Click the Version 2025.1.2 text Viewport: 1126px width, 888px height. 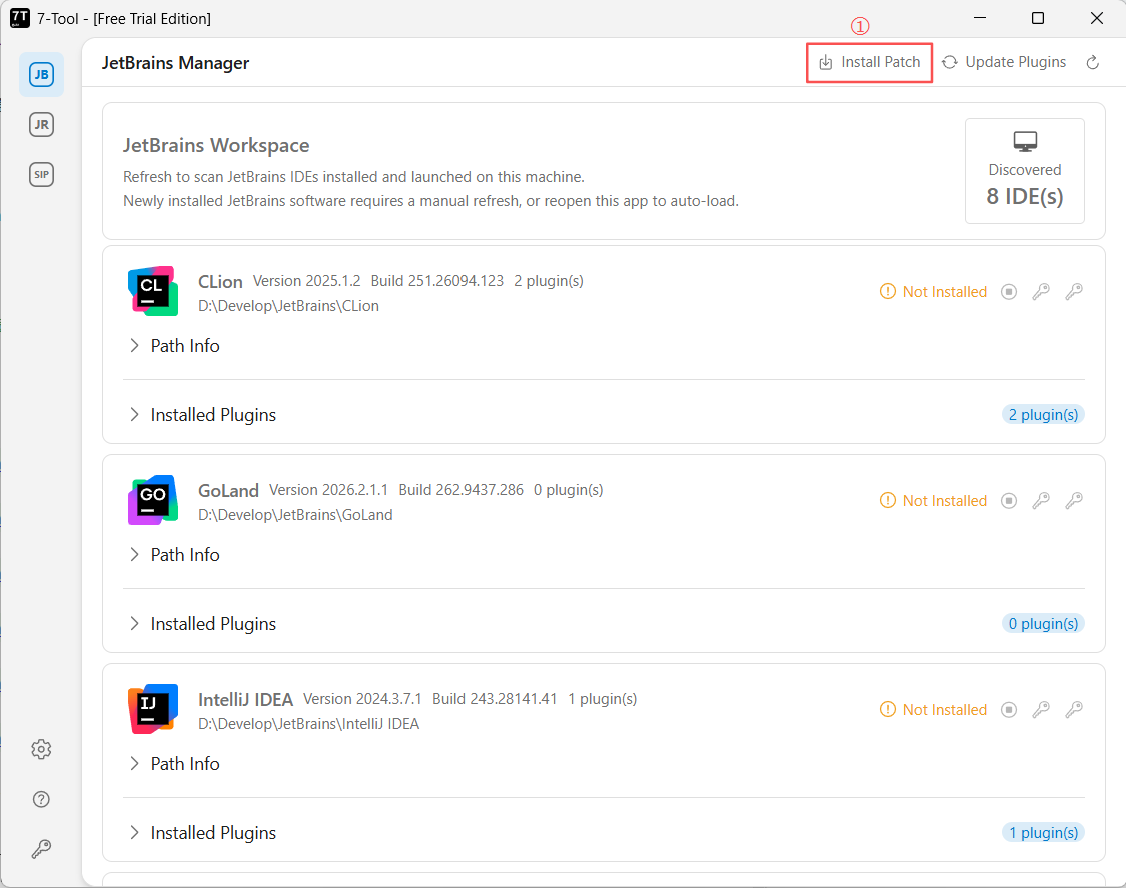(307, 281)
